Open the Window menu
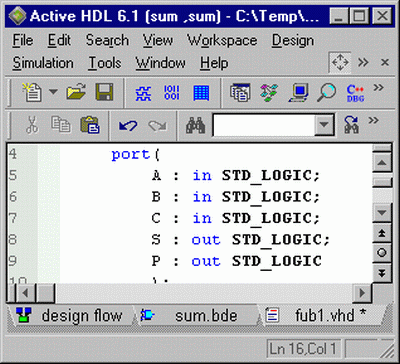The width and height of the screenshot is (400, 364). [160, 63]
